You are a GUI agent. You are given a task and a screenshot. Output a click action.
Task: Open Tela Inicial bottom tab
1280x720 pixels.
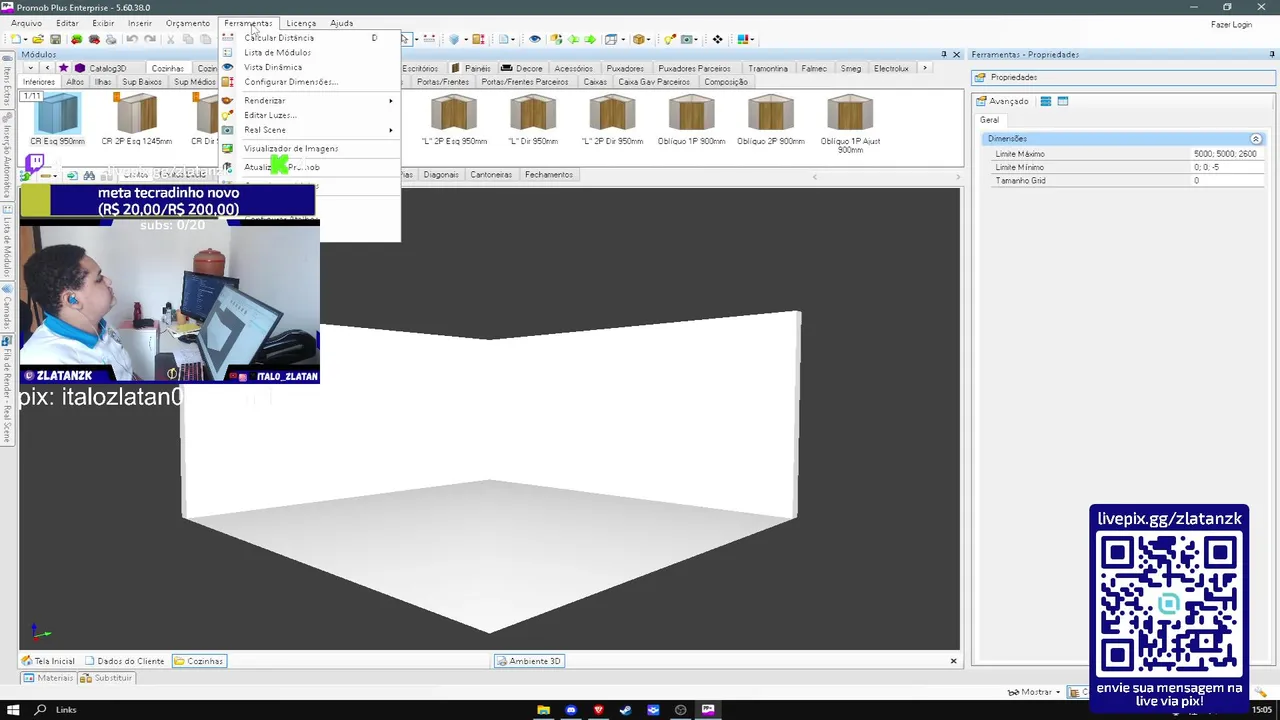tap(49, 661)
